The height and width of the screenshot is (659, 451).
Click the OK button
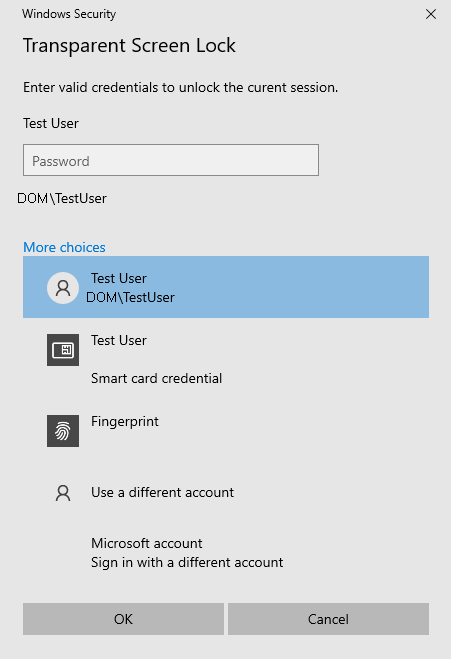pos(123,619)
